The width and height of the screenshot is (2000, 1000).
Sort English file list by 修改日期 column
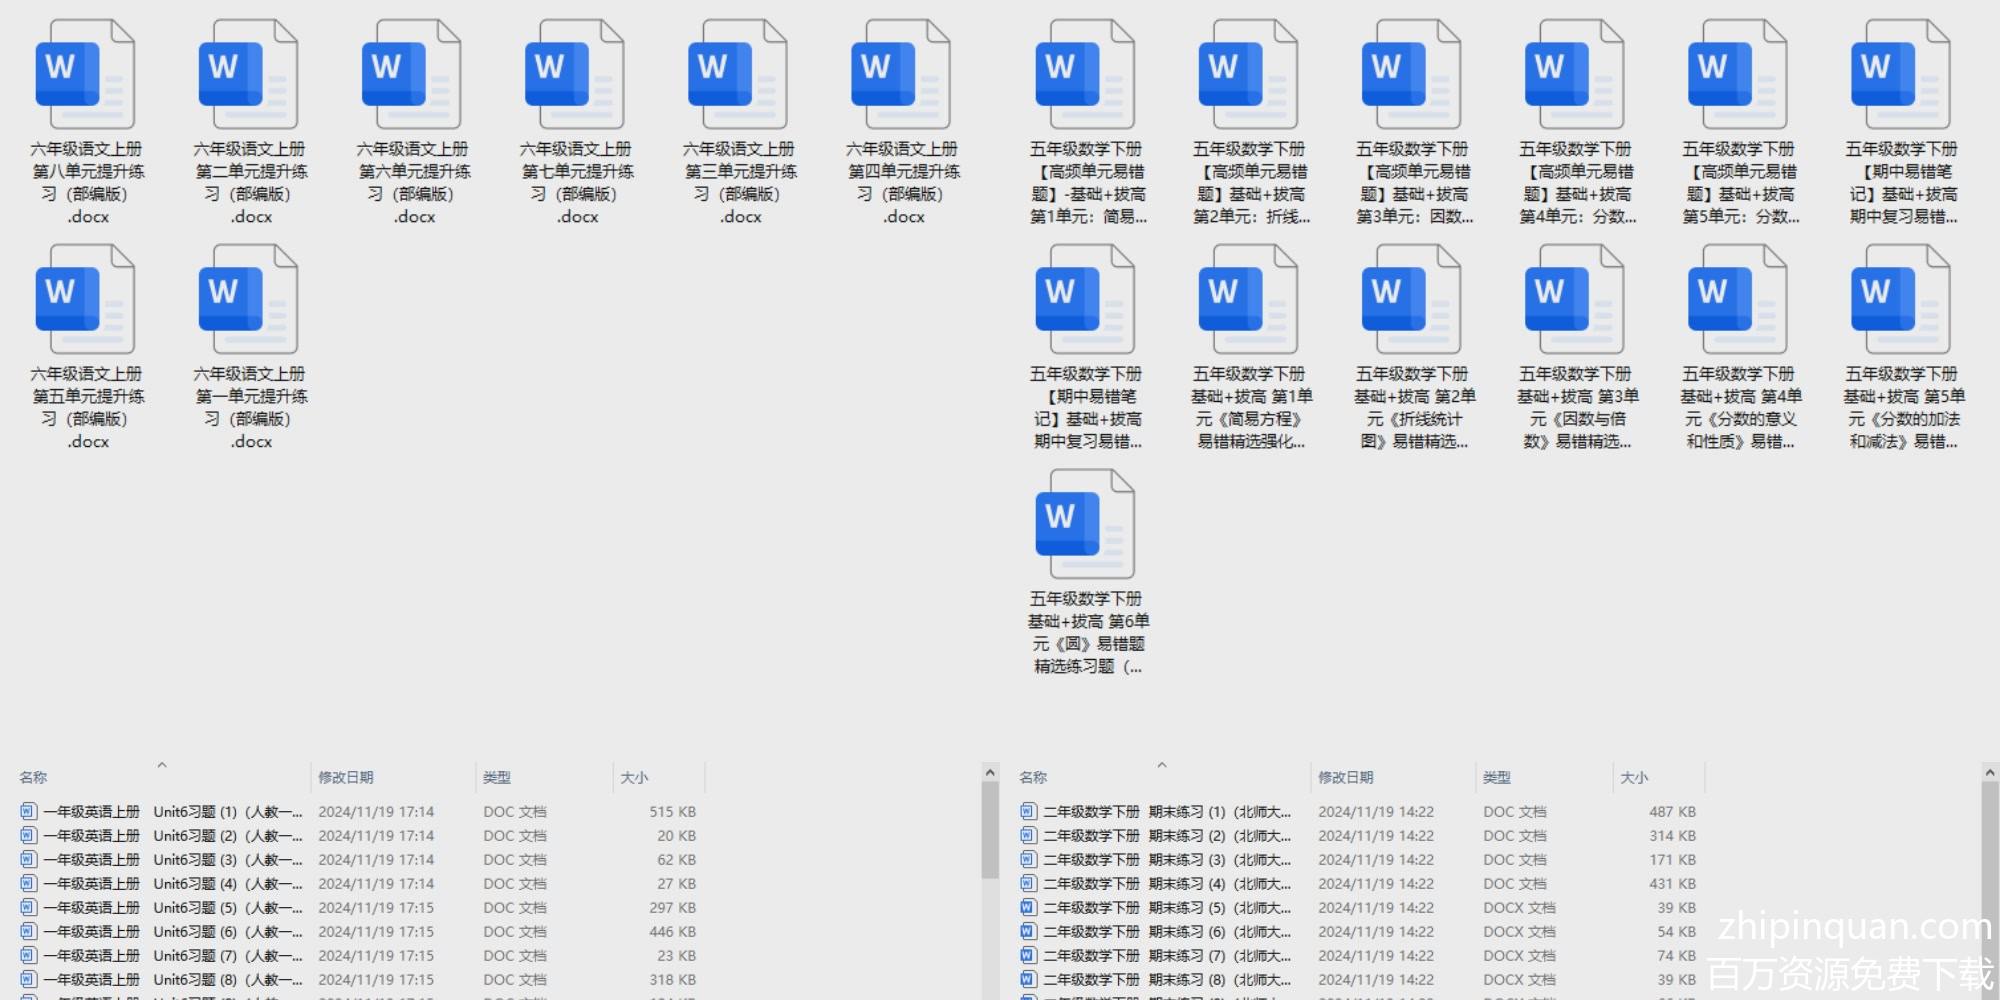tap(346, 778)
